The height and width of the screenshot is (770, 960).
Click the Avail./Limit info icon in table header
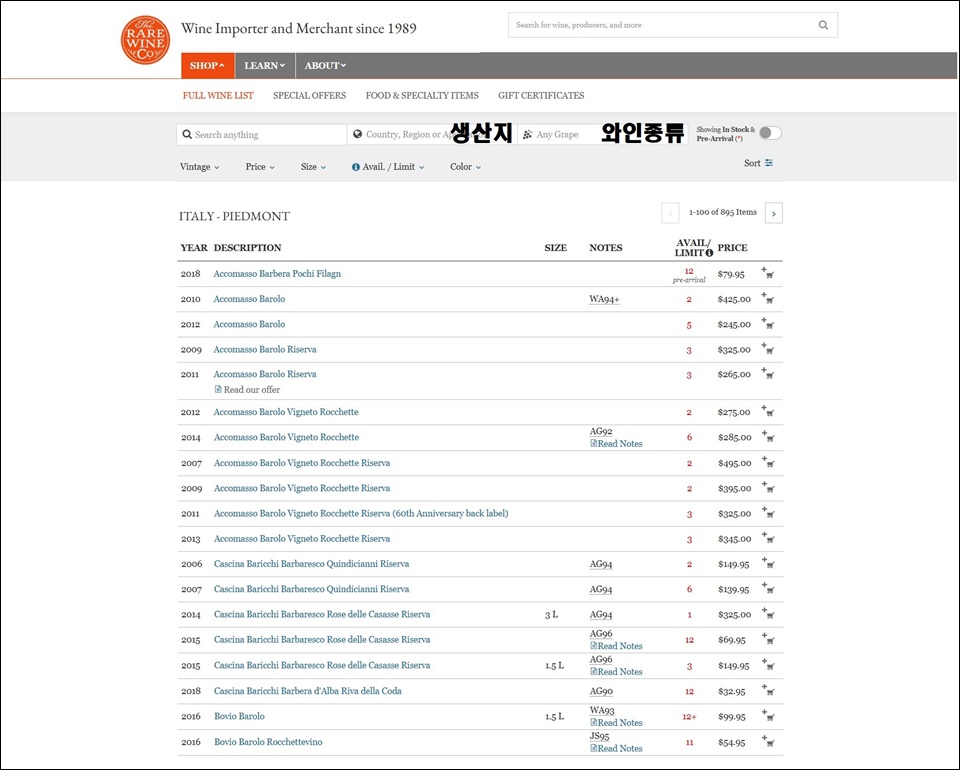(x=709, y=253)
